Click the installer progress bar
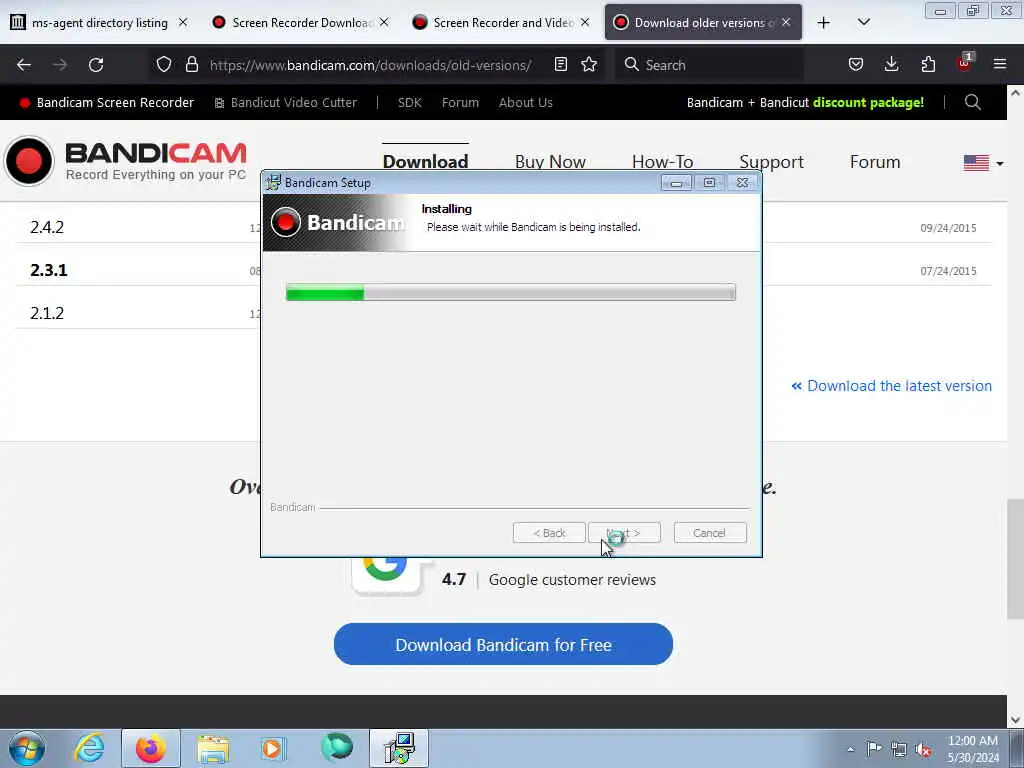The width and height of the screenshot is (1024, 768). 511,292
